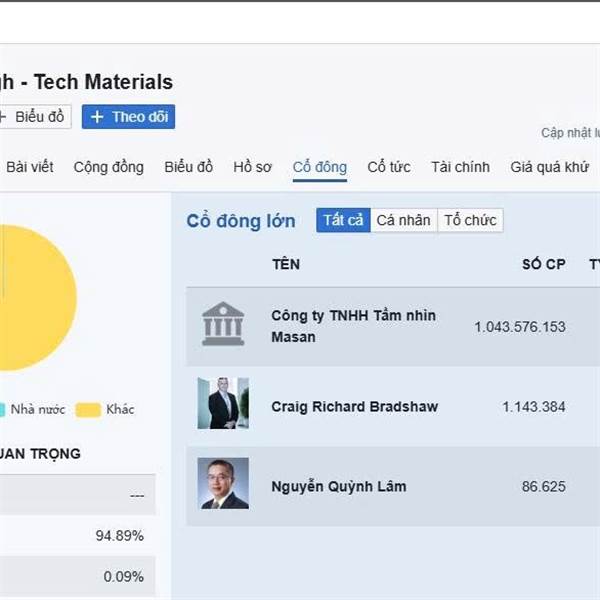Click the bank building icon for Masan

(x=222, y=325)
